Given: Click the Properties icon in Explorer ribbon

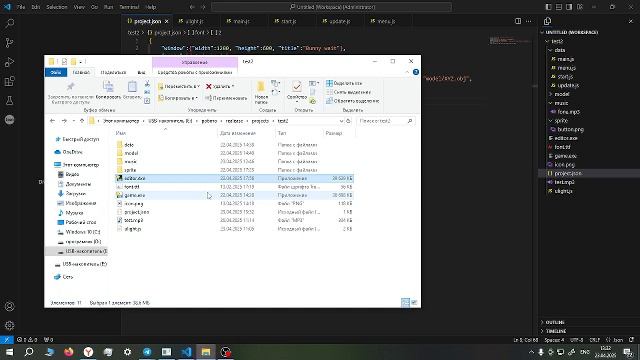Looking at the screenshot, I should coord(297,87).
